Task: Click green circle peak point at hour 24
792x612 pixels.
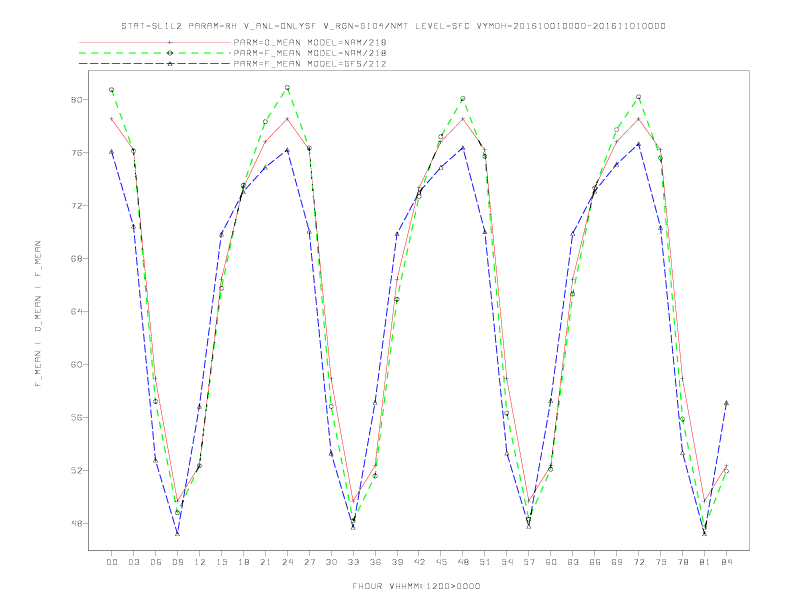Action: [287, 88]
